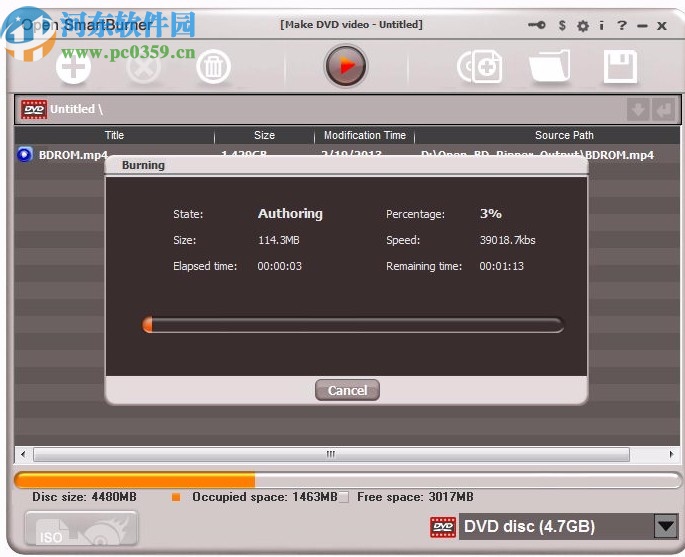Click the DVD icon beside Untitled
685x557 pixels.
tap(34, 109)
